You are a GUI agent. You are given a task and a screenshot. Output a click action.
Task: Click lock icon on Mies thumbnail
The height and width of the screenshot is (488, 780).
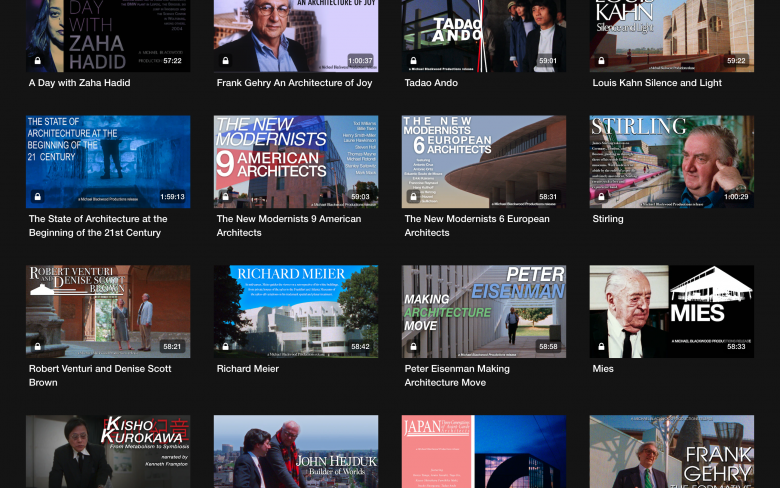point(602,347)
